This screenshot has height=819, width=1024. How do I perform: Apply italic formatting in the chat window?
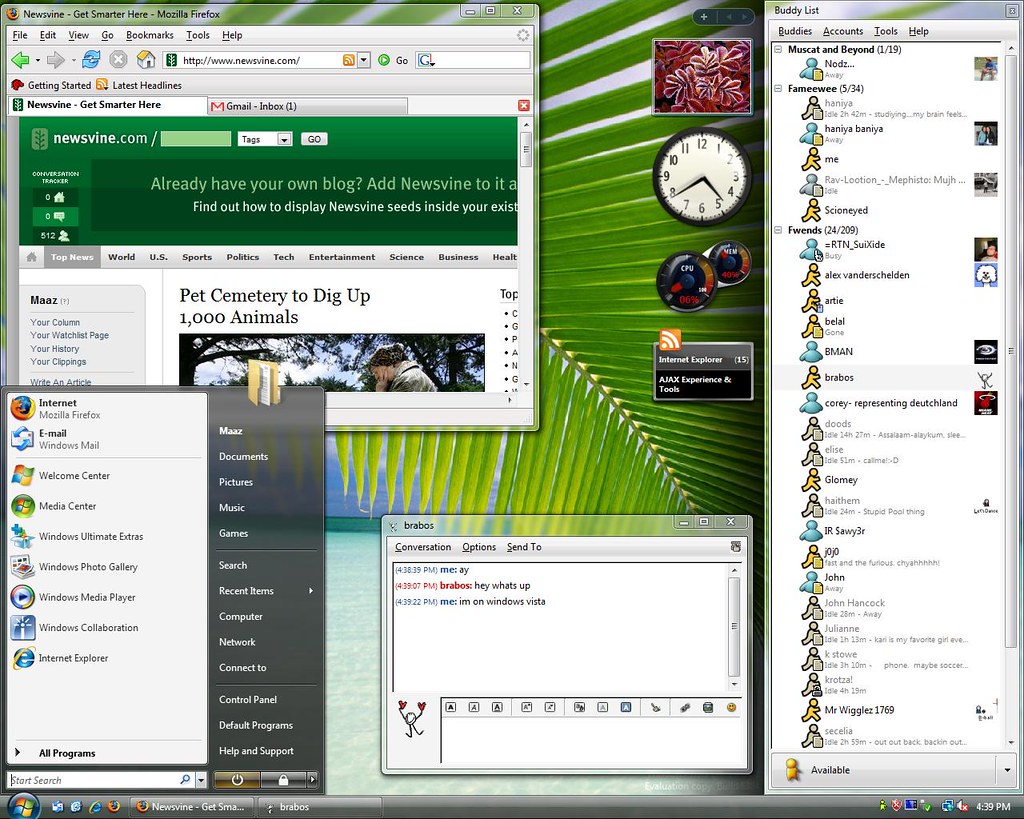coord(474,707)
